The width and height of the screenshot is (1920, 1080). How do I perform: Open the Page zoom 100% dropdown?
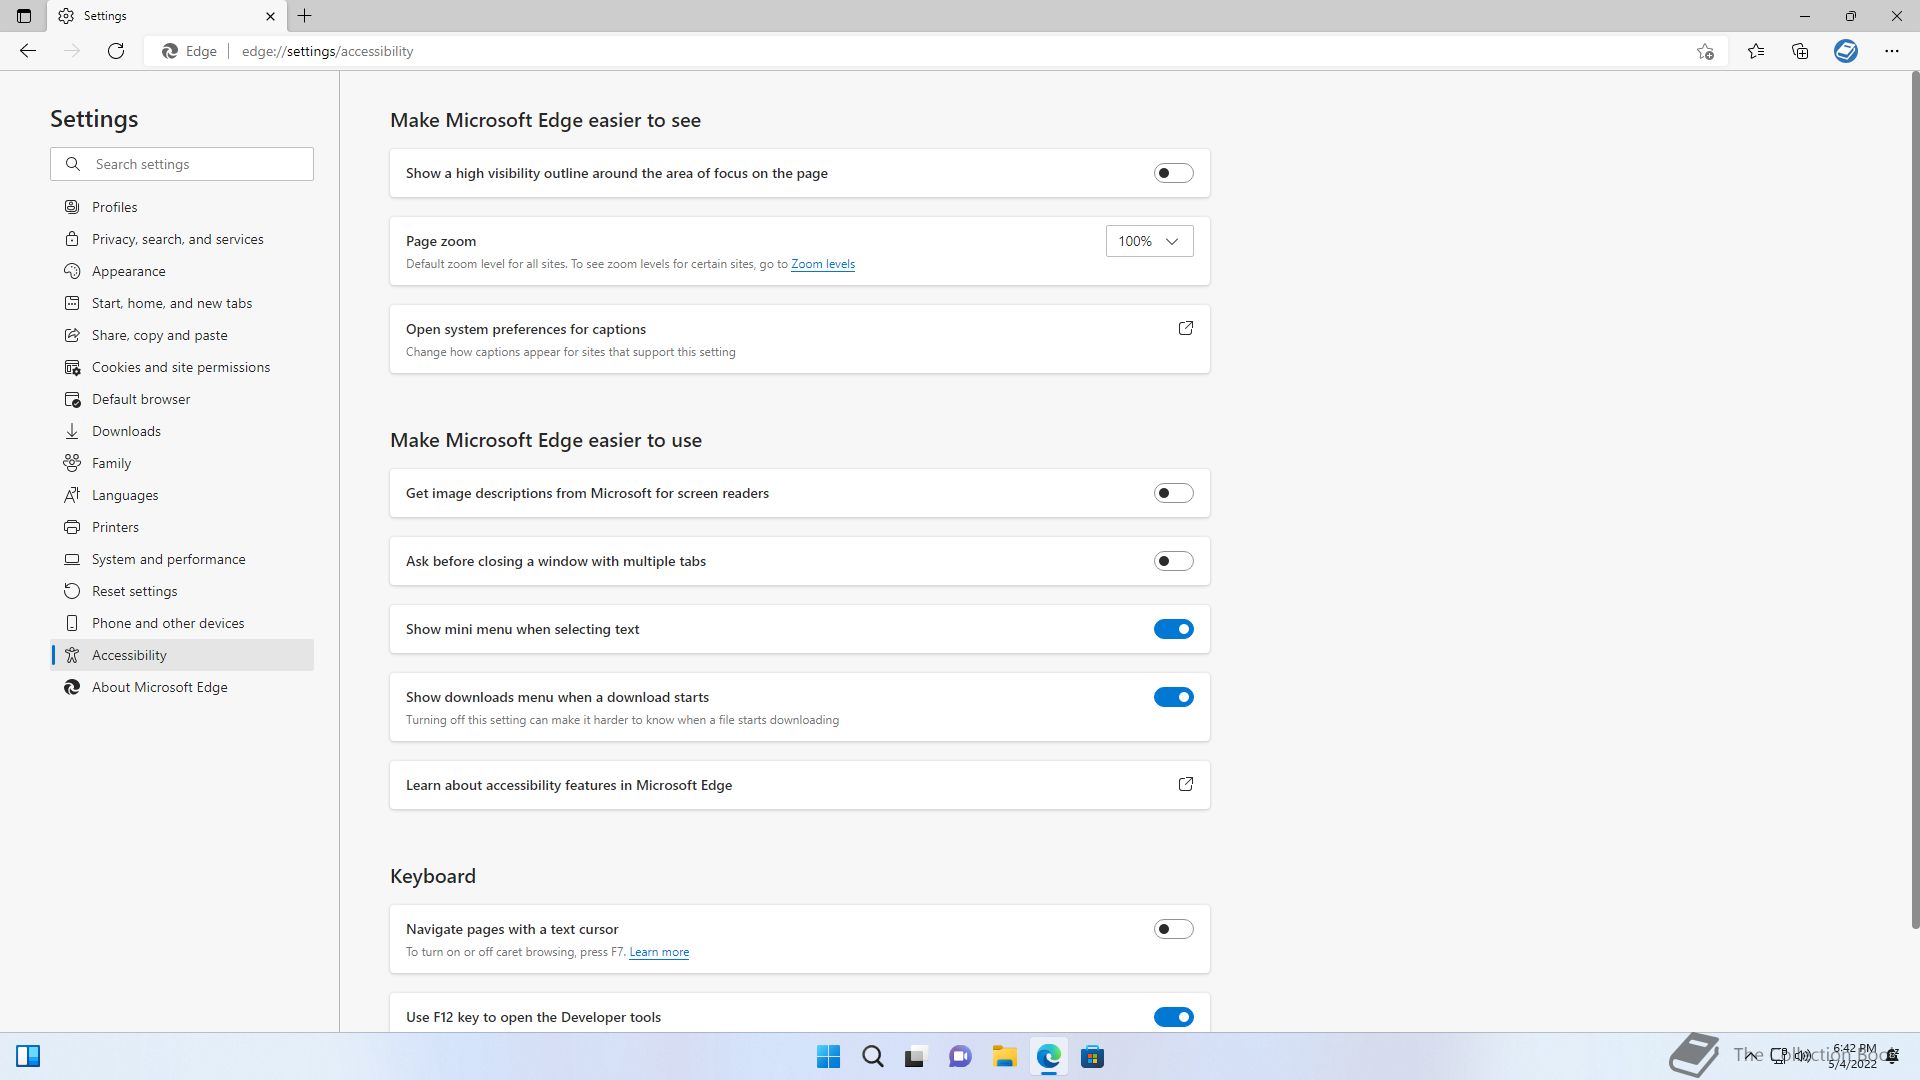coord(1149,241)
